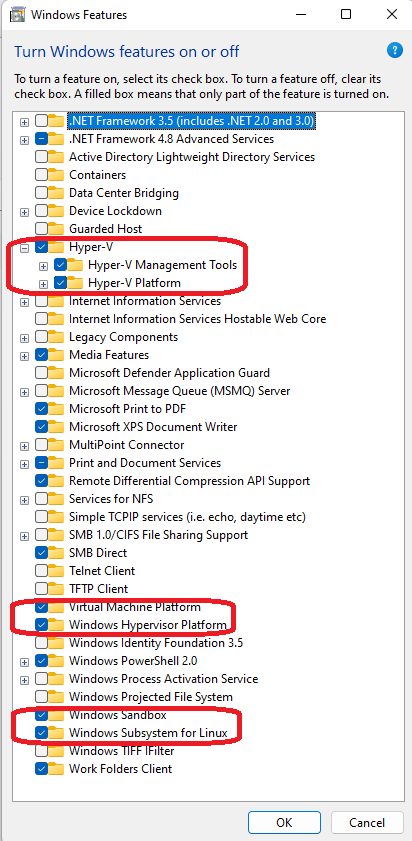Uncheck Media Features checkbox

[41, 355]
